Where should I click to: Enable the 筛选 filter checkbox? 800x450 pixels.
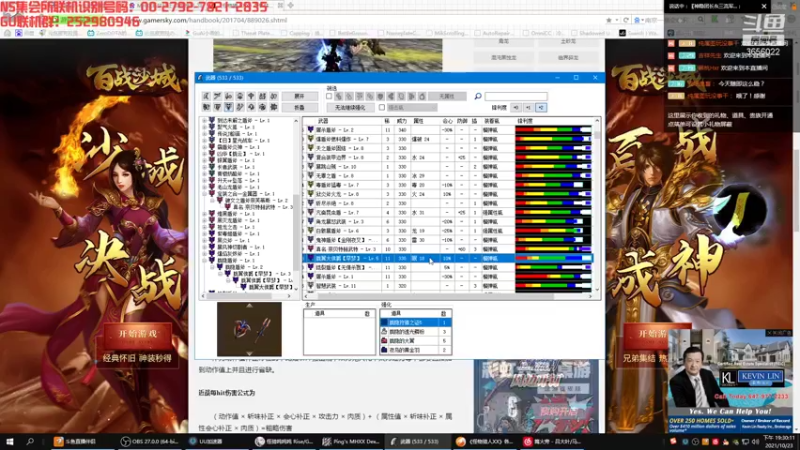coord(329,96)
